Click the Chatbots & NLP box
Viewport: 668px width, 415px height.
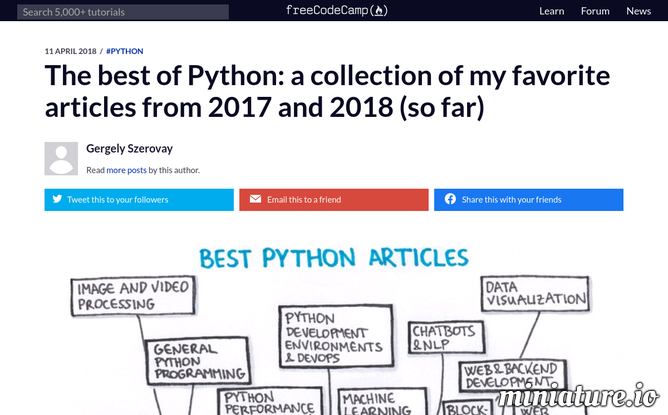446,337
